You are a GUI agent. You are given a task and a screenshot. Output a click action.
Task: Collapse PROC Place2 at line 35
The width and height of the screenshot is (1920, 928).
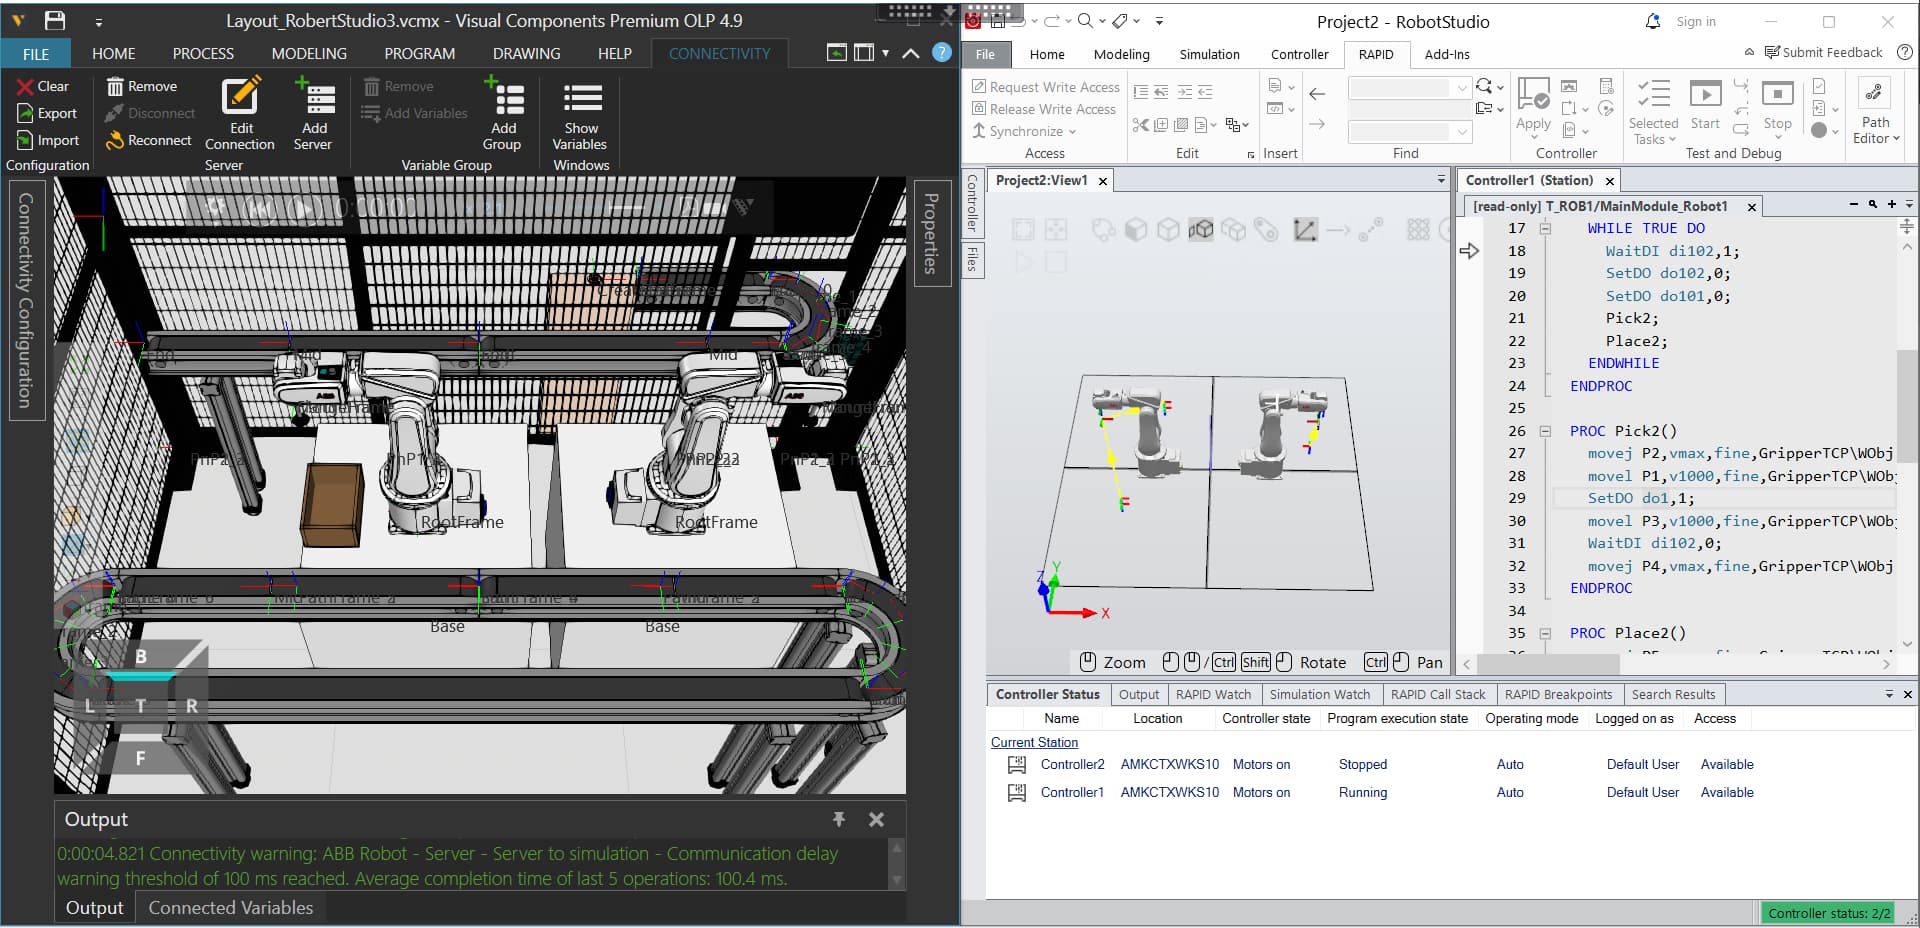(x=1545, y=634)
